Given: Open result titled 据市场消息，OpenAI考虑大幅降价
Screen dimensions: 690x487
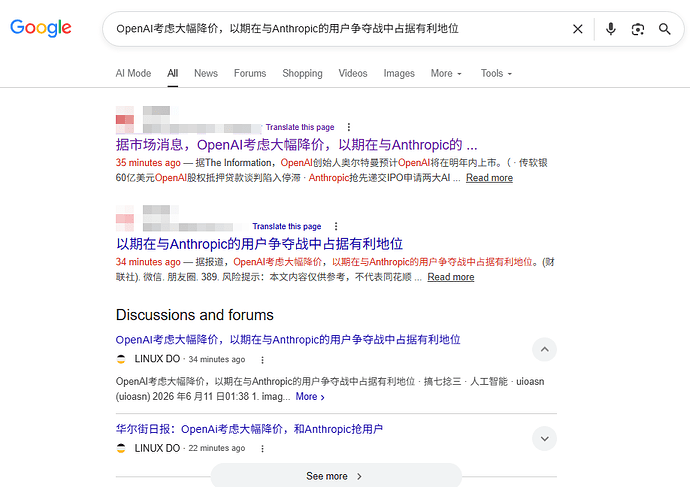Looking at the screenshot, I should 297,145.
